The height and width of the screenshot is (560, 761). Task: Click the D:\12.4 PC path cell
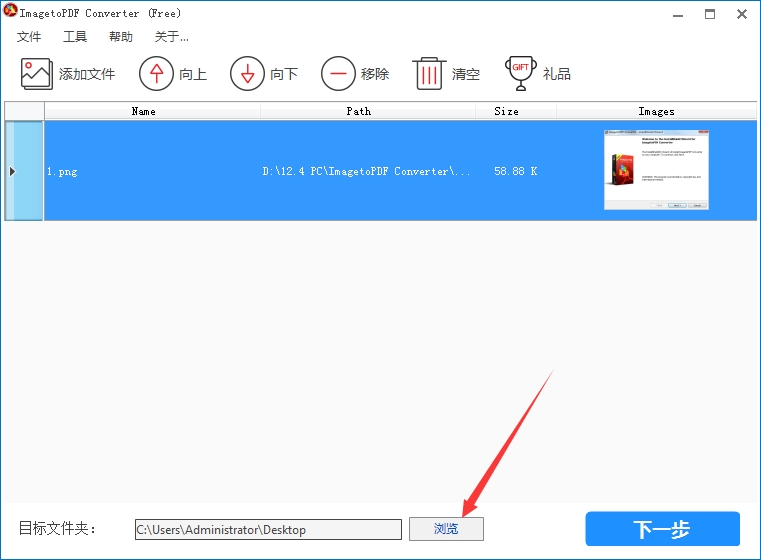click(x=366, y=171)
